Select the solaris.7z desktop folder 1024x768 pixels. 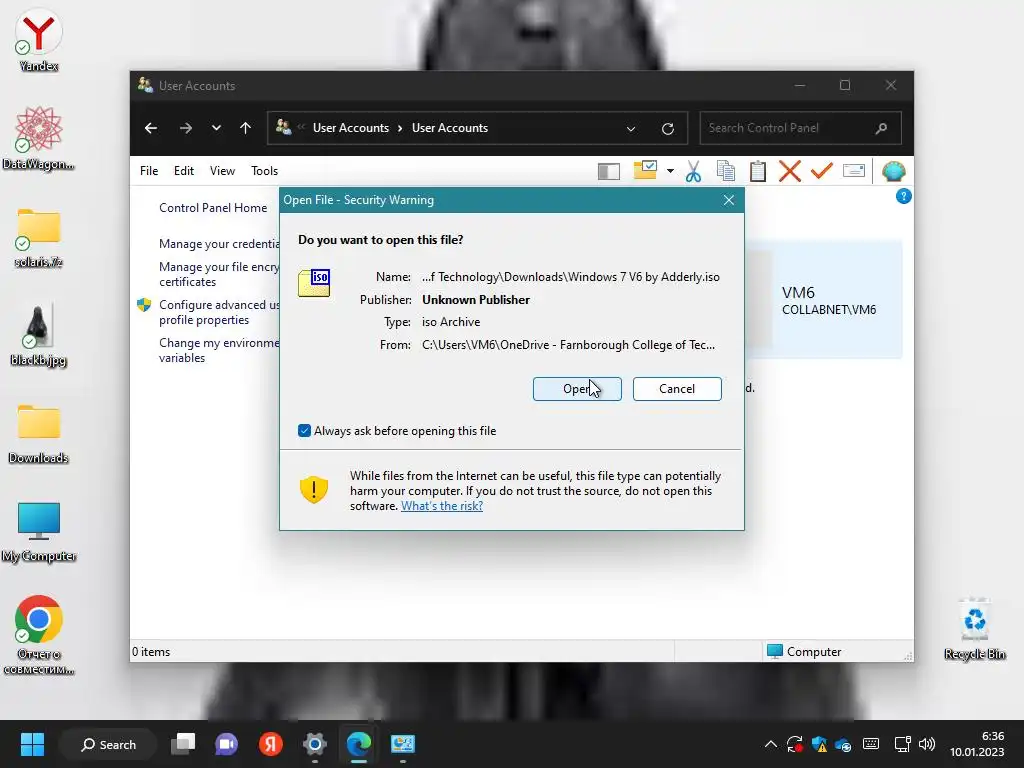[x=39, y=236]
